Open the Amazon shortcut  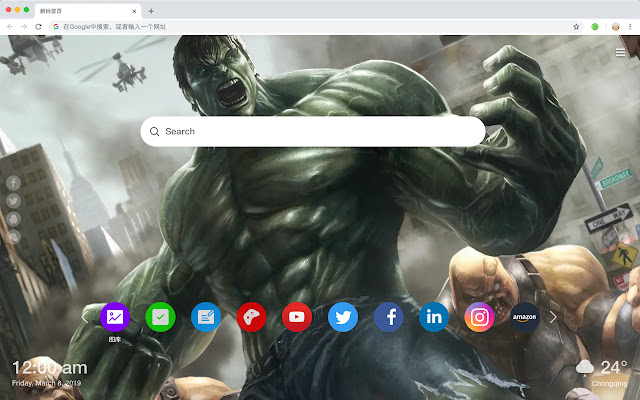pyautogui.click(x=525, y=317)
